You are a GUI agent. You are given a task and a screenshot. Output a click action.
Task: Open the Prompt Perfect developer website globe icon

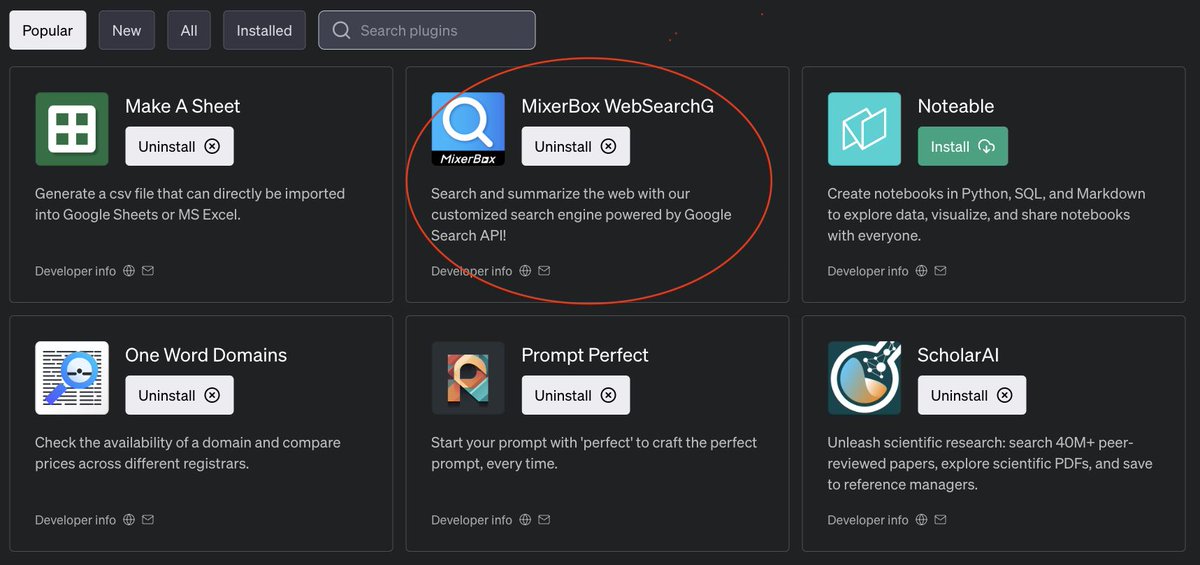tap(525, 520)
